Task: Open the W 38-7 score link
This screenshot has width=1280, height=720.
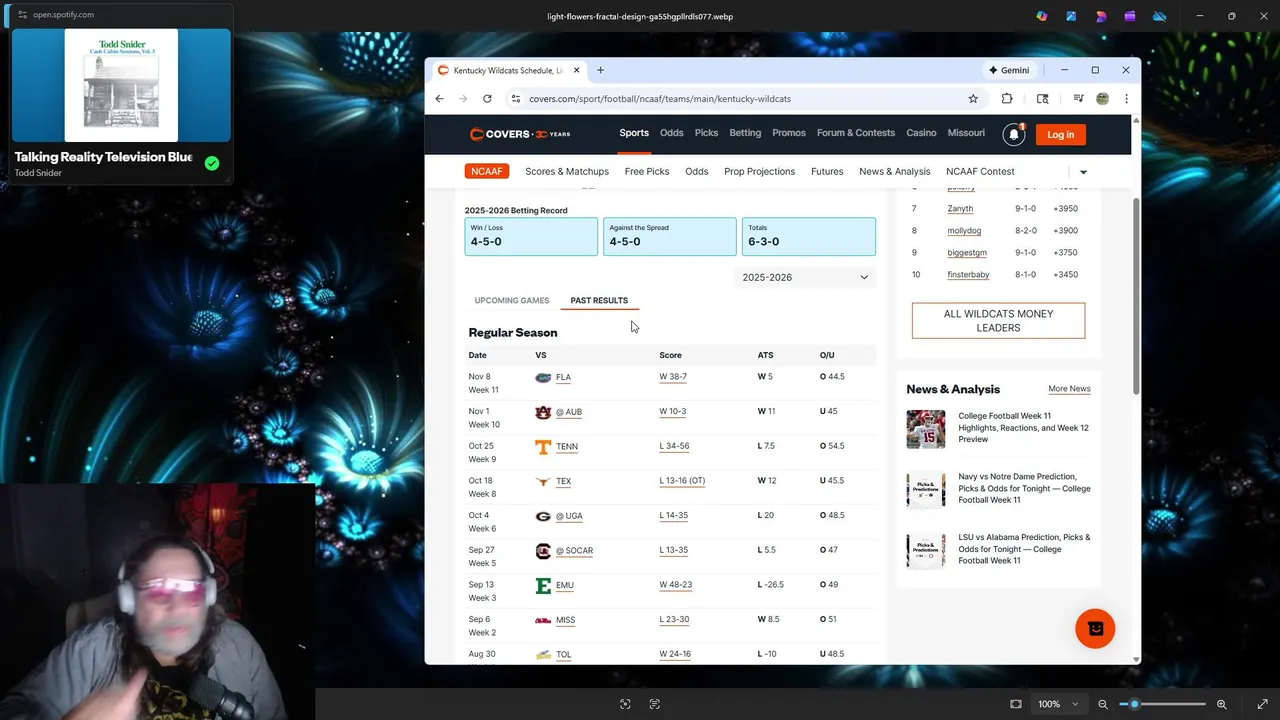Action: coord(673,377)
